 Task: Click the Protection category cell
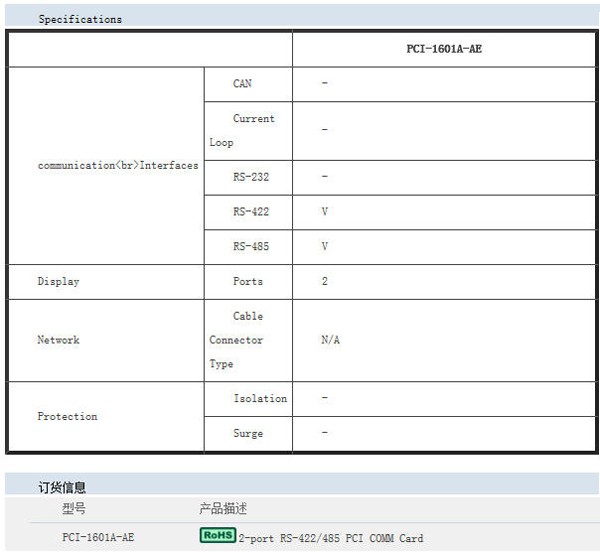pos(67,416)
